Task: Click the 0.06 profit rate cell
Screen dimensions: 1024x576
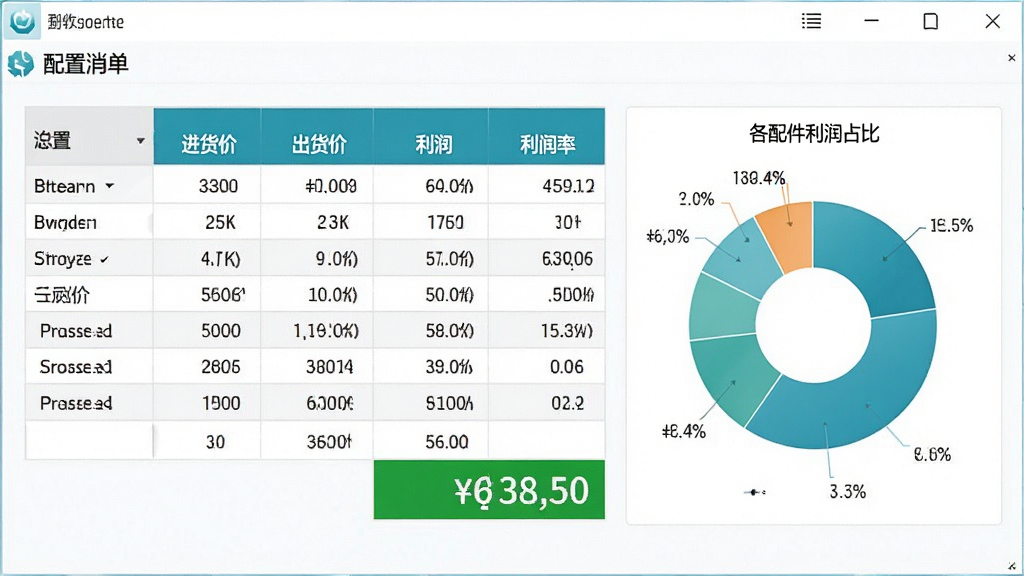Action: [x=547, y=366]
